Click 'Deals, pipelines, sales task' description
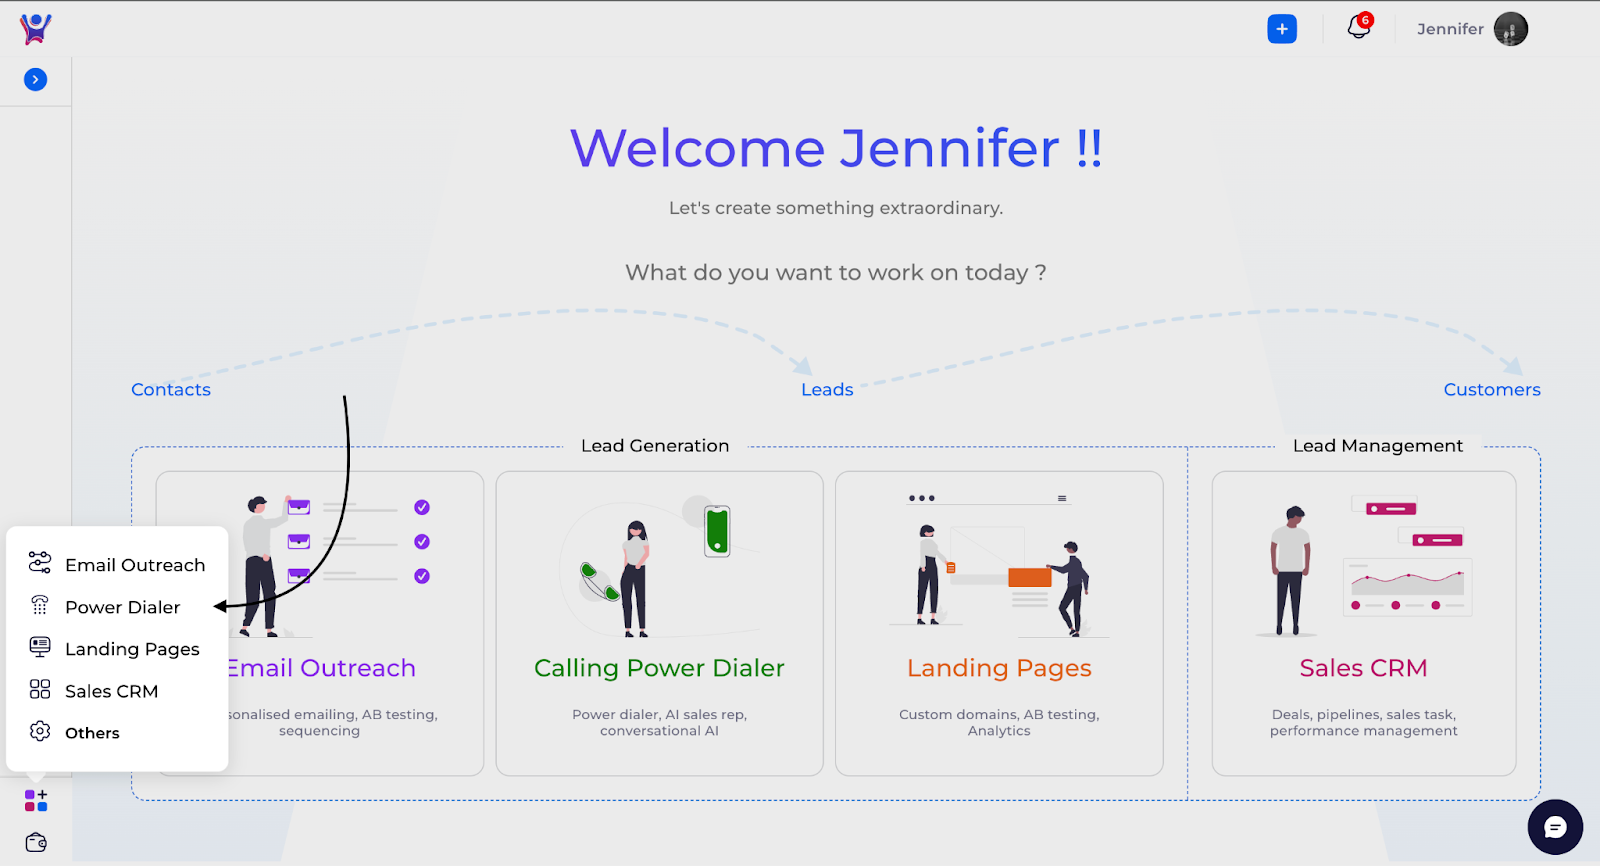This screenshot has height=866, width=1600. pos(1363,722)
